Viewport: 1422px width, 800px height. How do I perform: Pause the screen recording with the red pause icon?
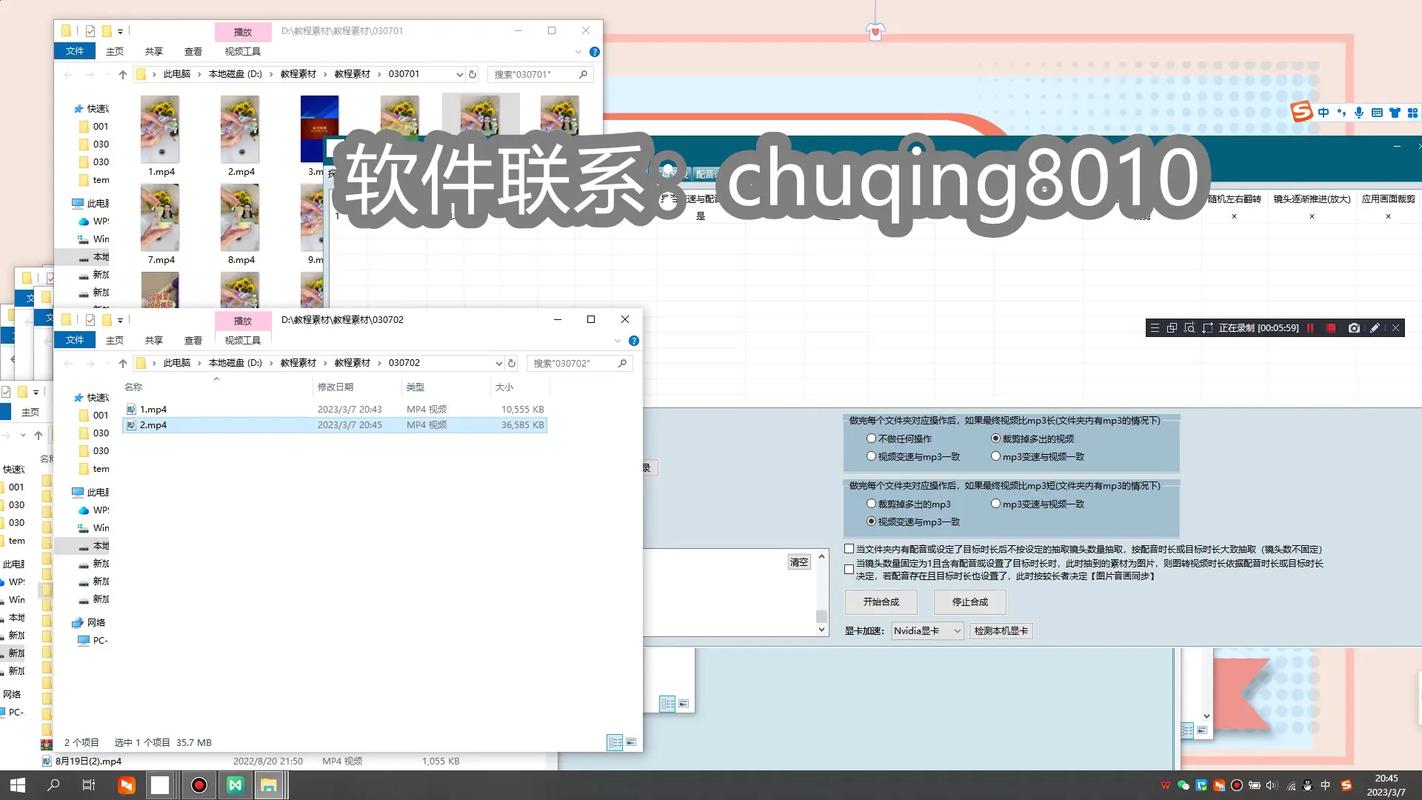pos(1310,328)
